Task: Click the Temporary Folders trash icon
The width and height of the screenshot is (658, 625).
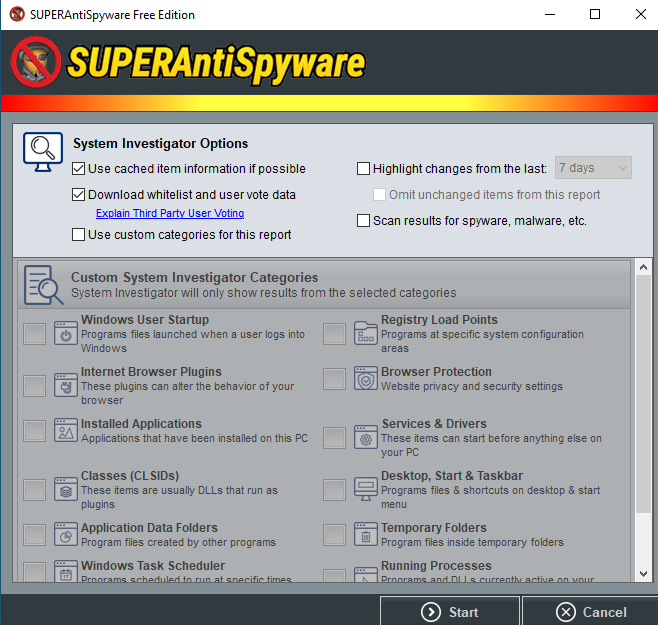Action: click(366, 534)
